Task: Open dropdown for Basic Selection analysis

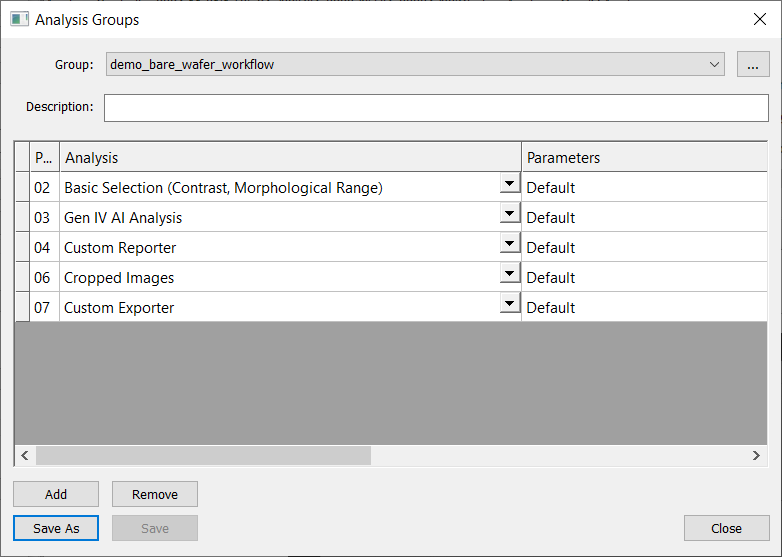Action: (x=509, y=185)
